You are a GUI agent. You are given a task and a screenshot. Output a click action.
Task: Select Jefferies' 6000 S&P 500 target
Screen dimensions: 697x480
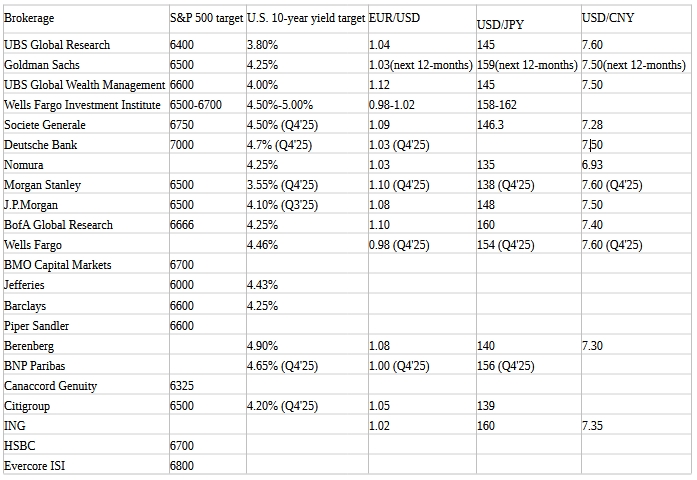pos(183,285)
